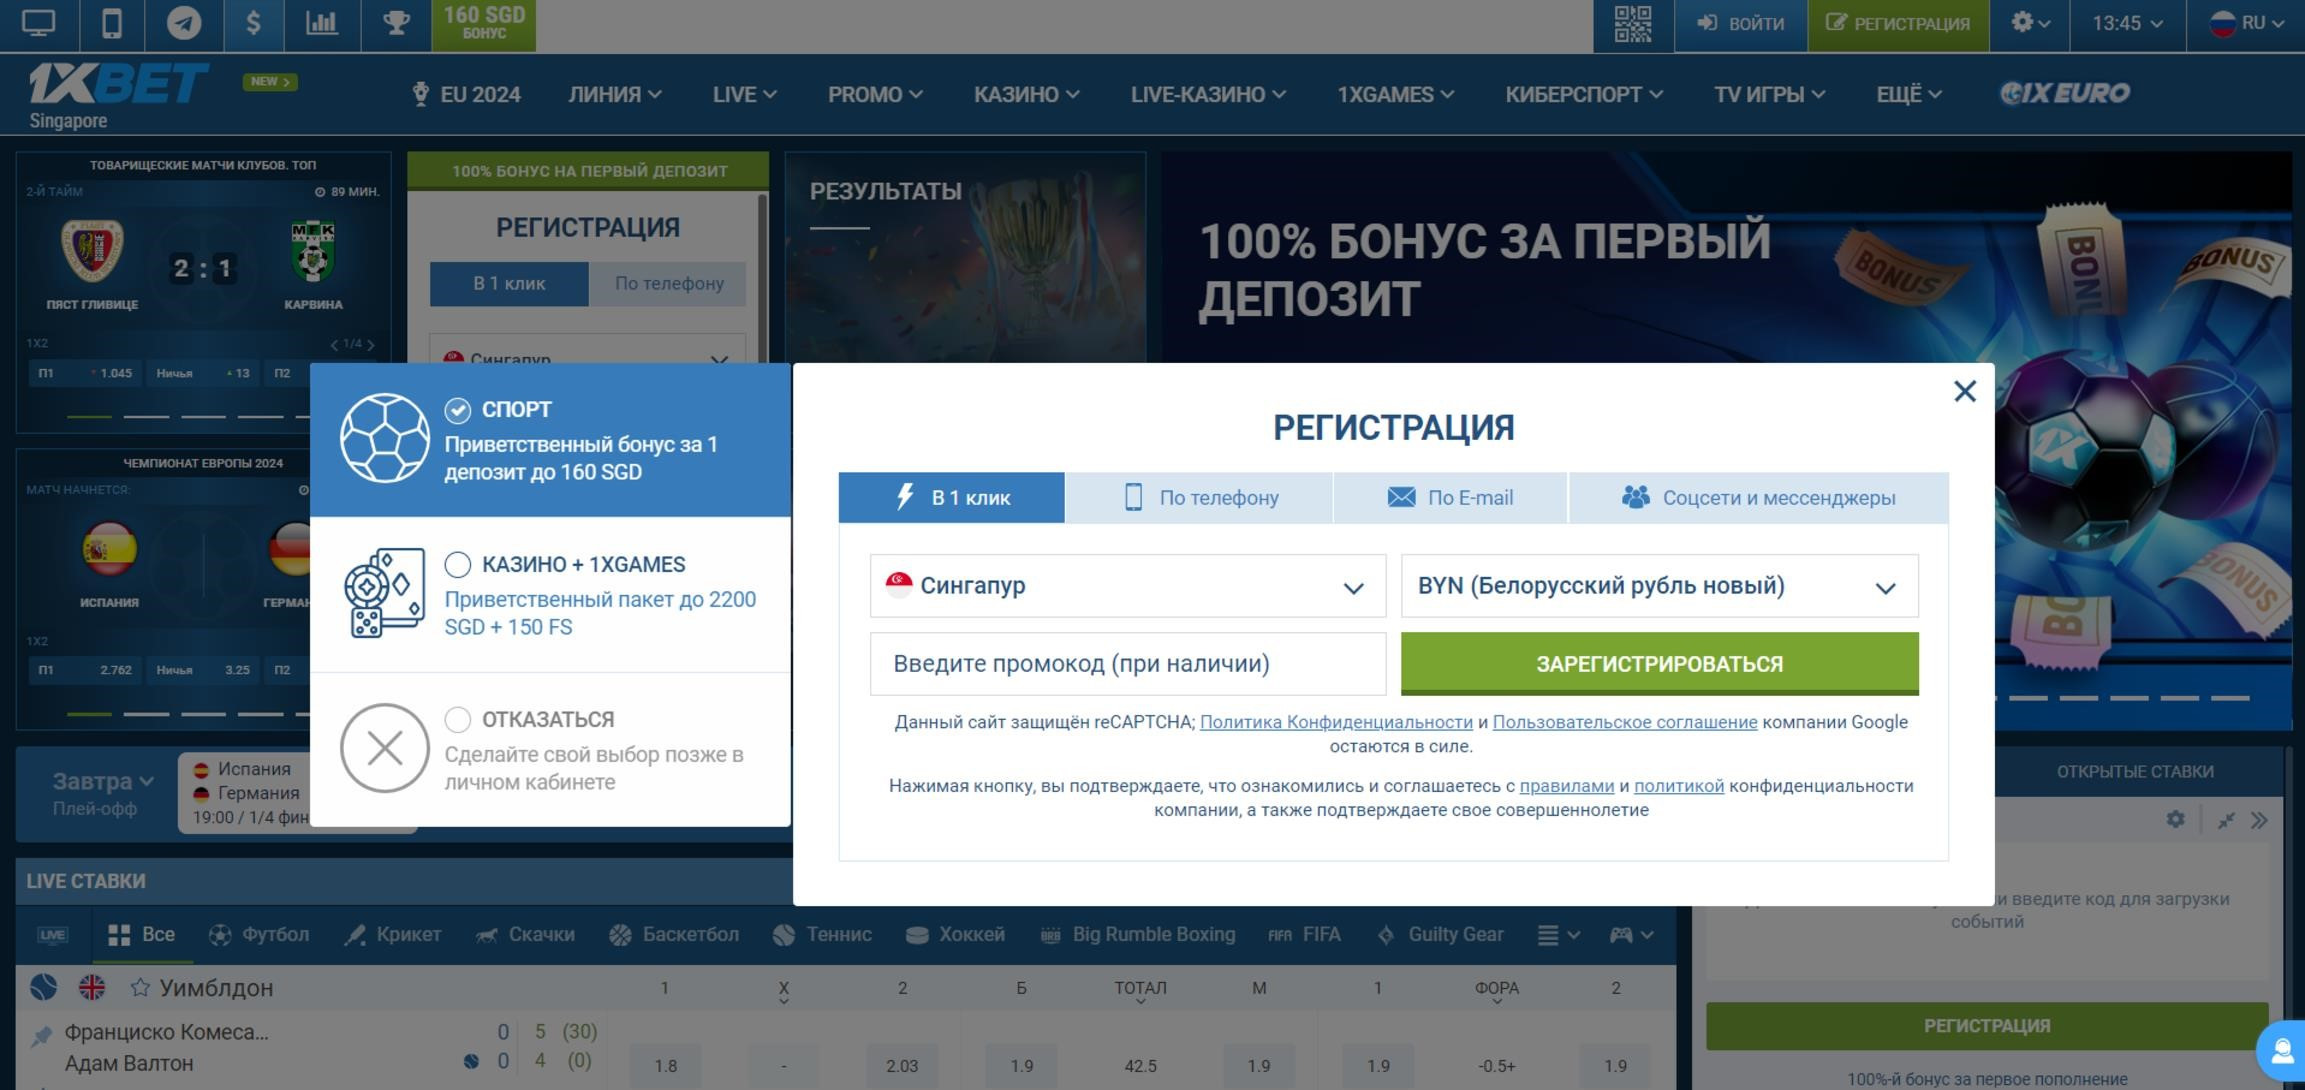Open the support chat bubble icon
The height and width of the screenshot is (1090, 2305).
click(x=2282, y=1051)
